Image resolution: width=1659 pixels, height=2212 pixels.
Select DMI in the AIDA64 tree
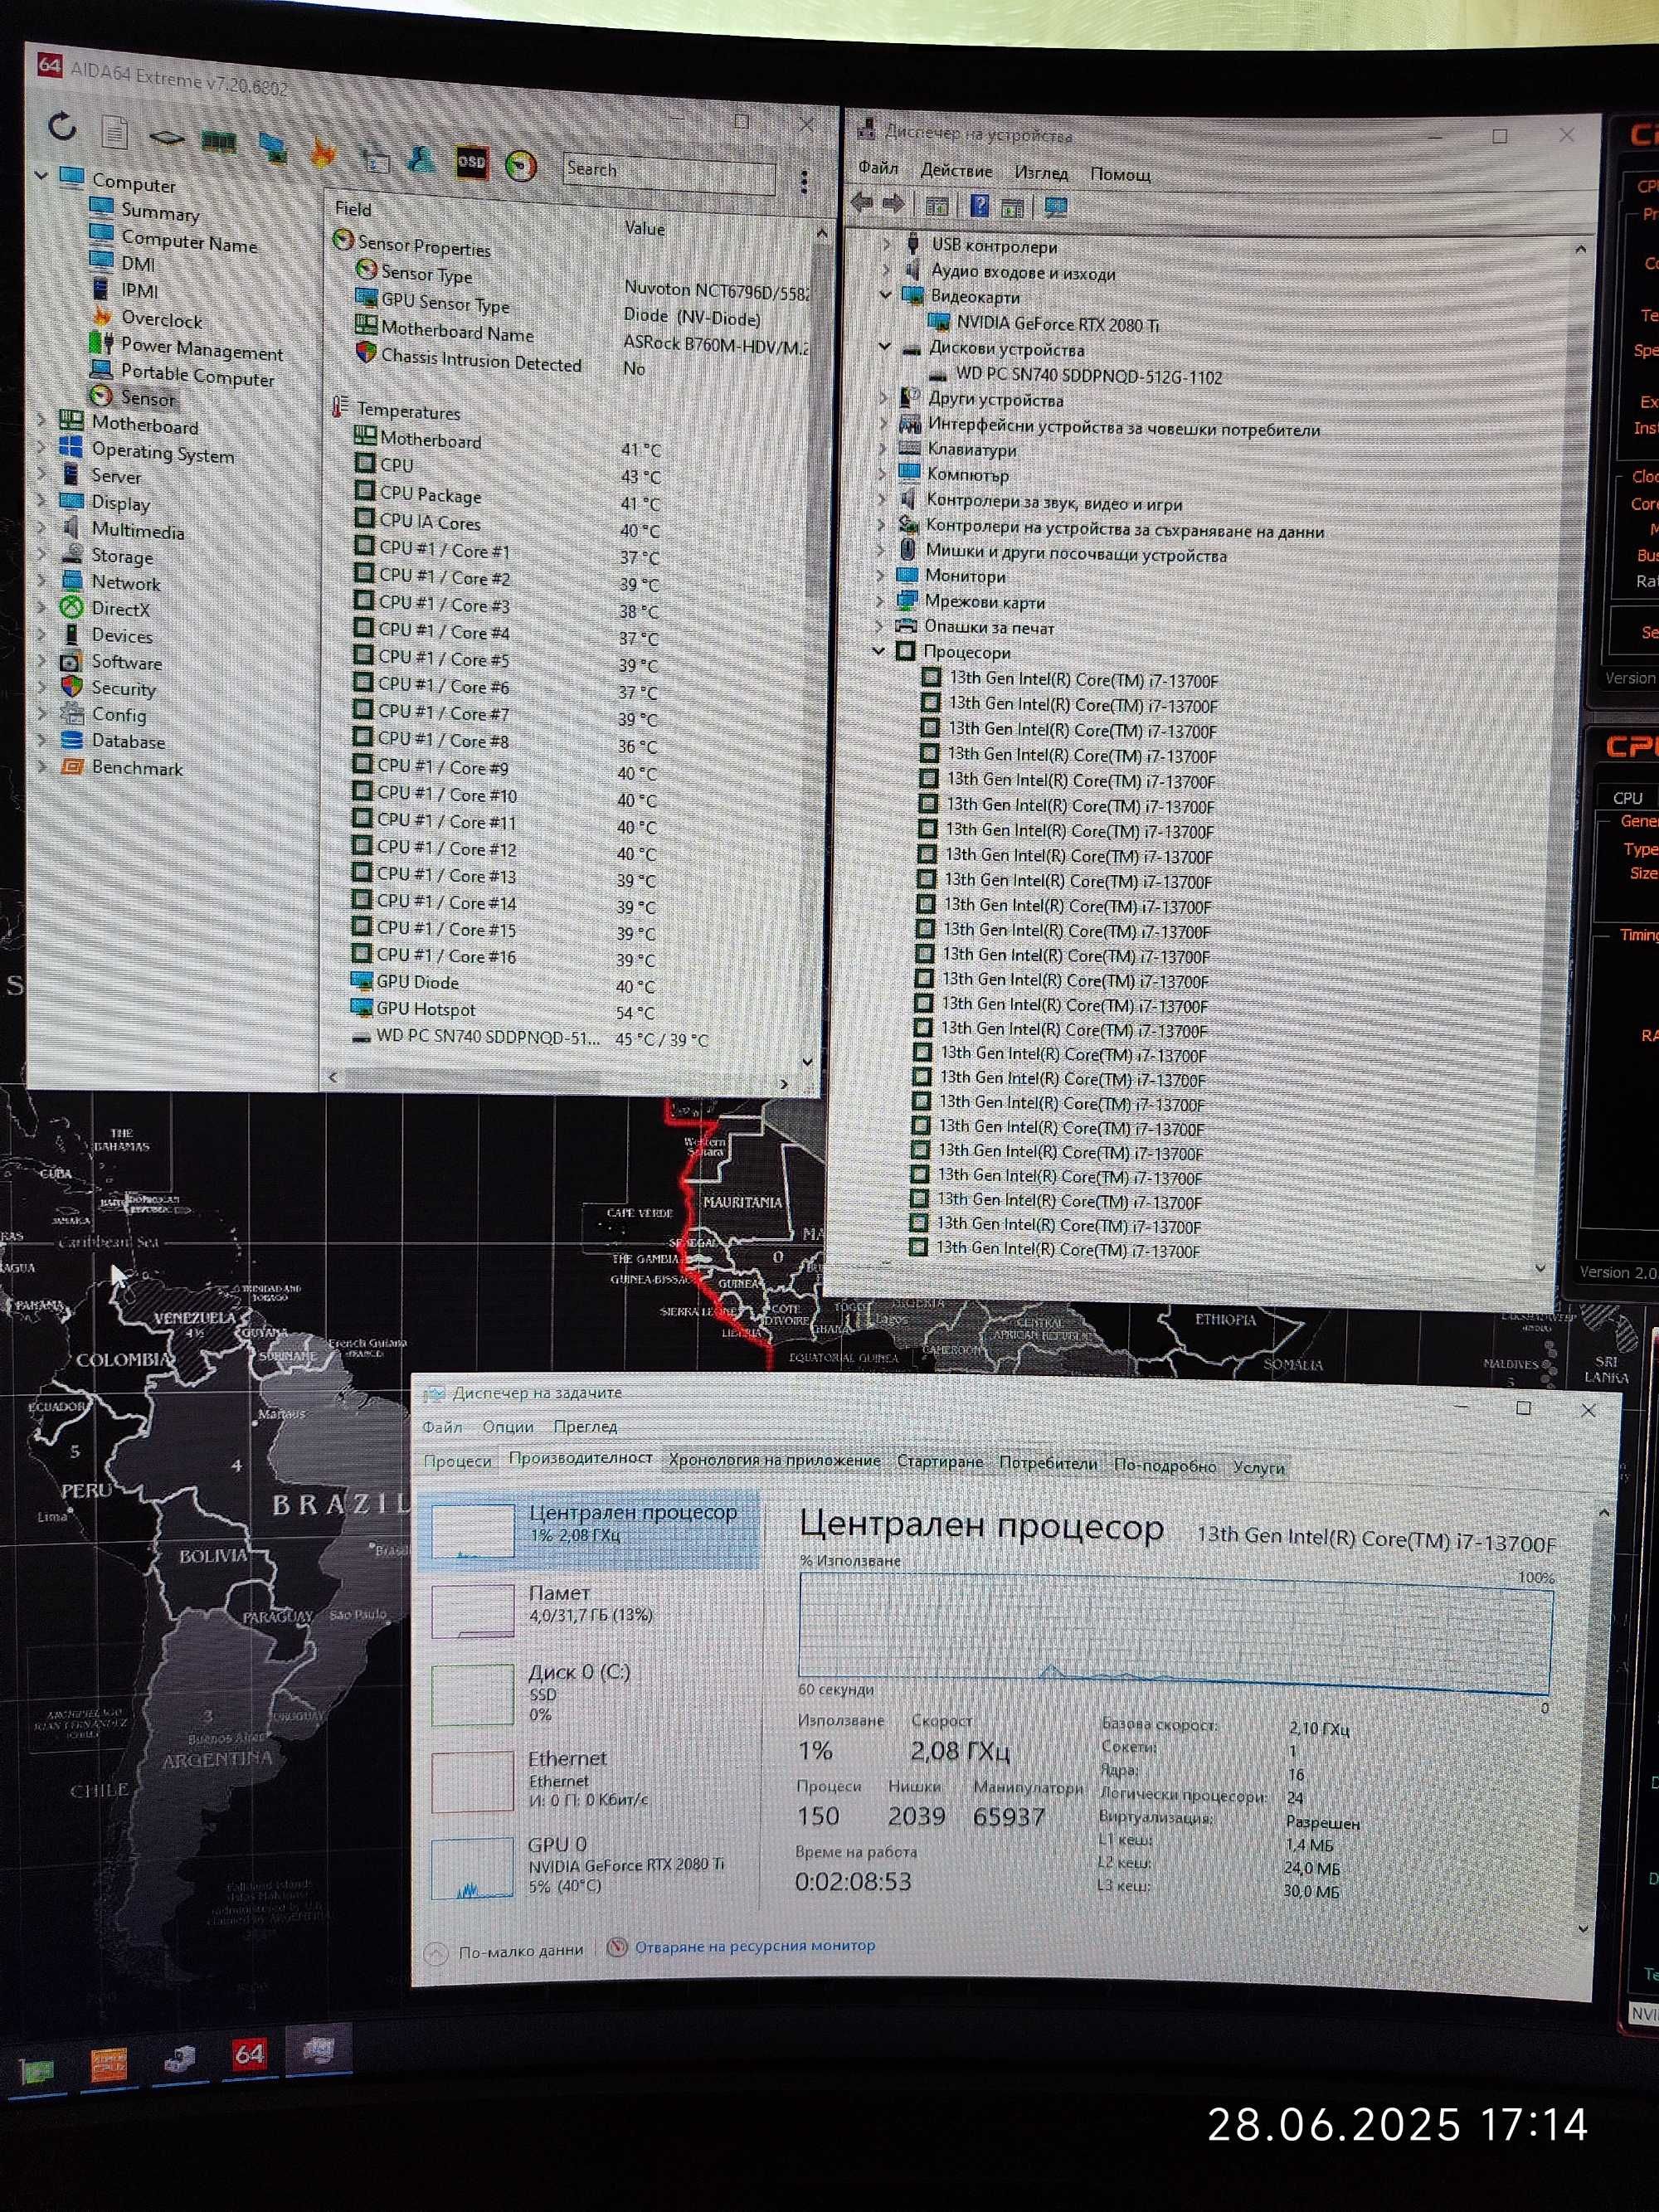click(x=138, y=264)
